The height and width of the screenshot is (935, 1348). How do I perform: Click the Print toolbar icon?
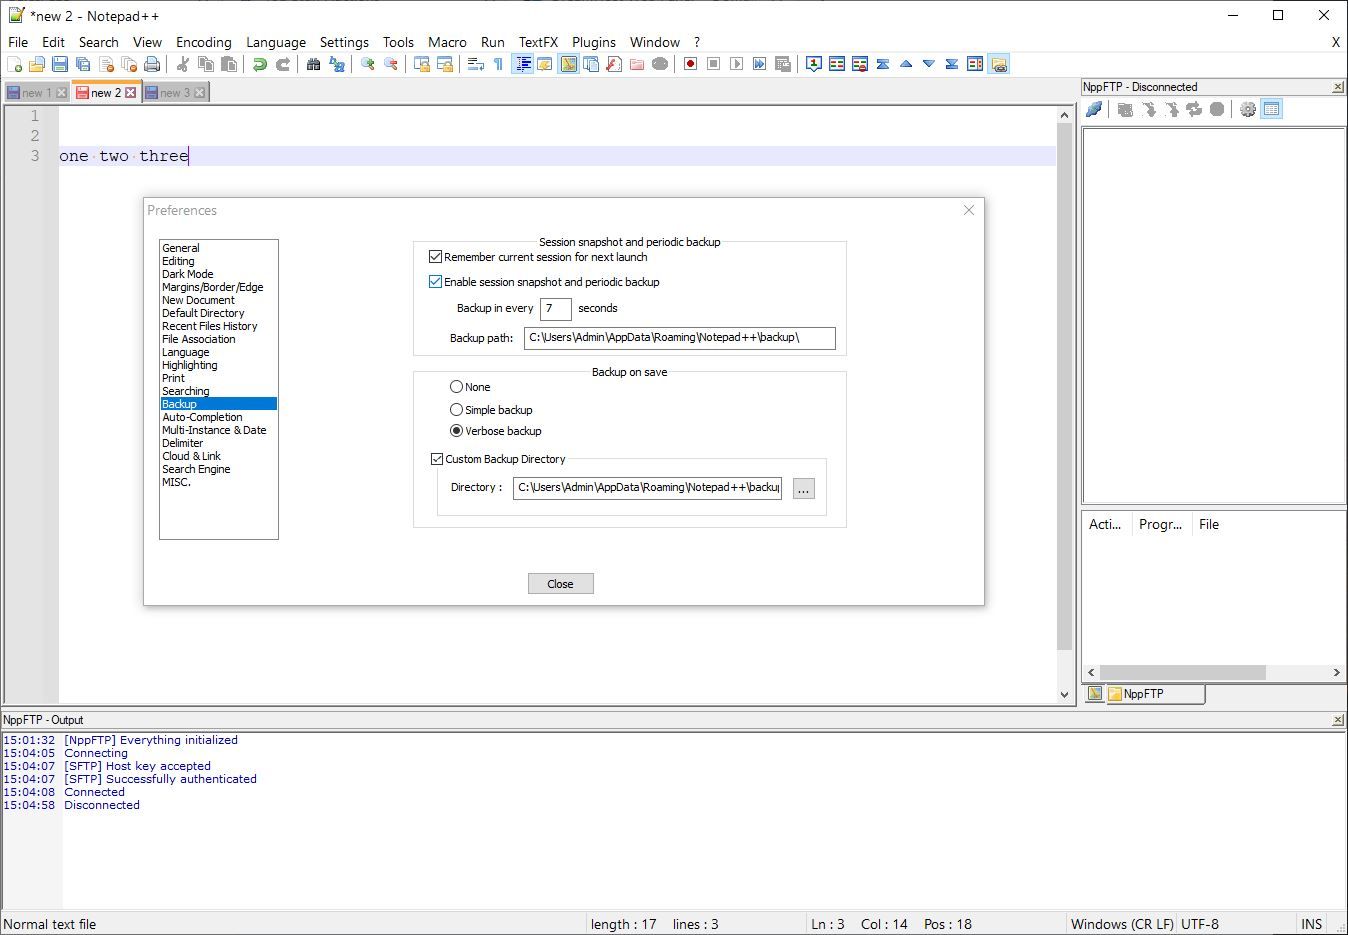point(152,64)
